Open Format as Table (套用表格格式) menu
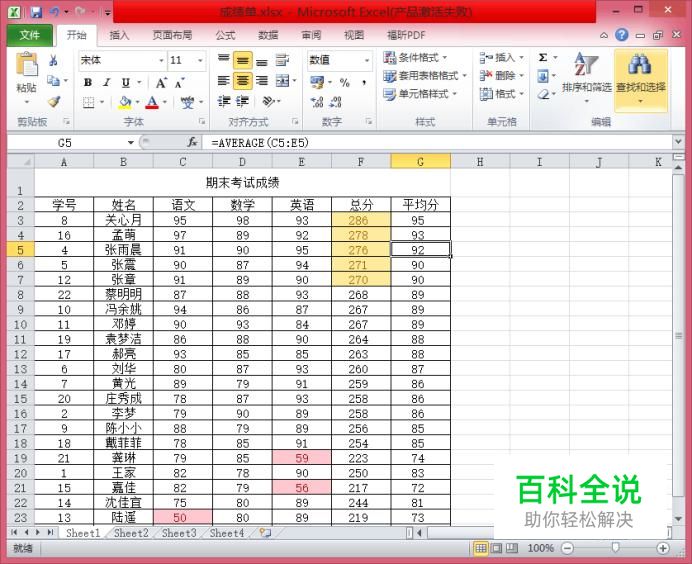The height and width of the screenshot is (564, 692). click(425, 76)
